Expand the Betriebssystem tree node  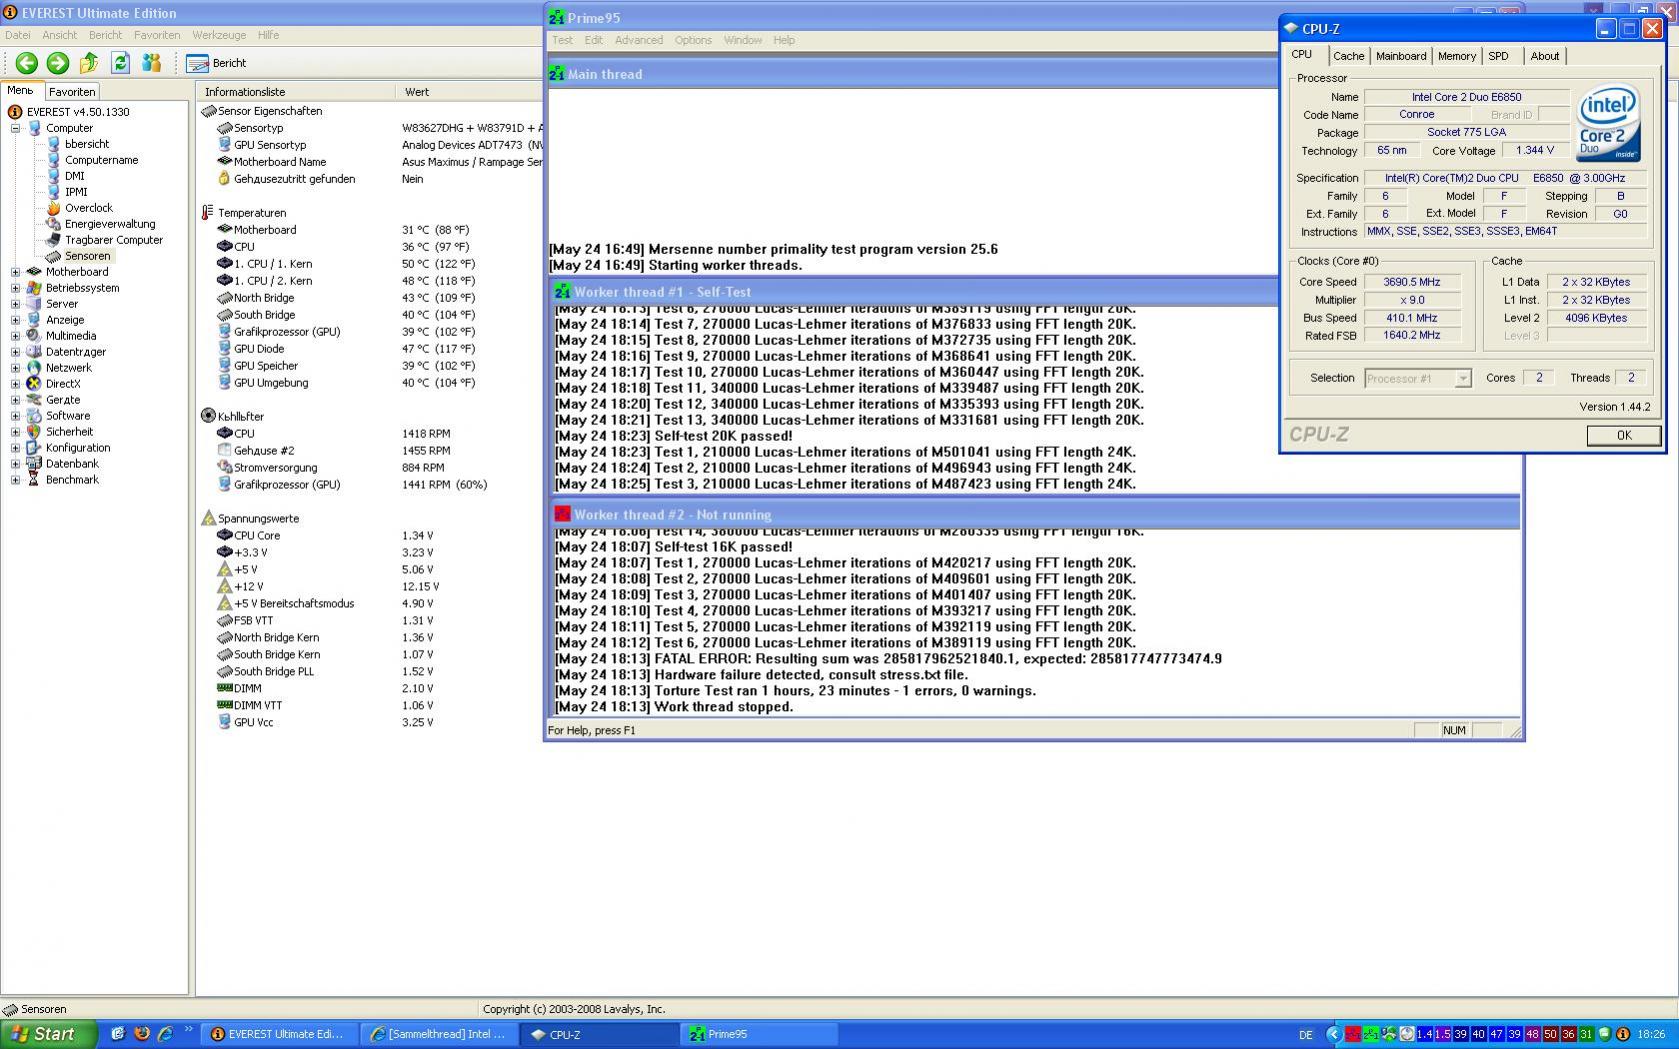click(15, 288)
